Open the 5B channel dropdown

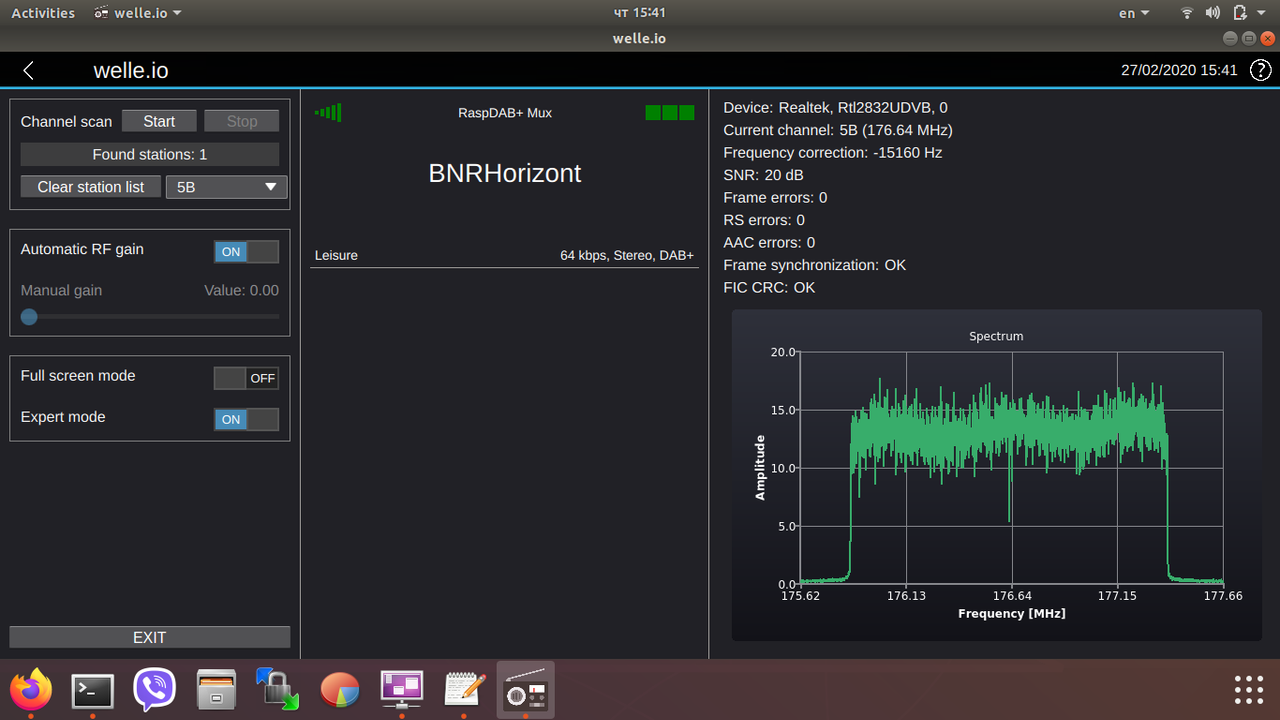tap(226, 187)
